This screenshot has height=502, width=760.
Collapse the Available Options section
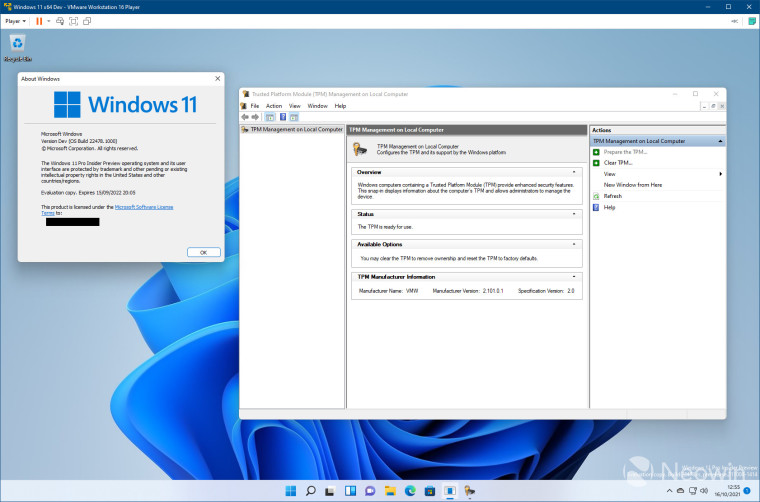pos(574,244)
